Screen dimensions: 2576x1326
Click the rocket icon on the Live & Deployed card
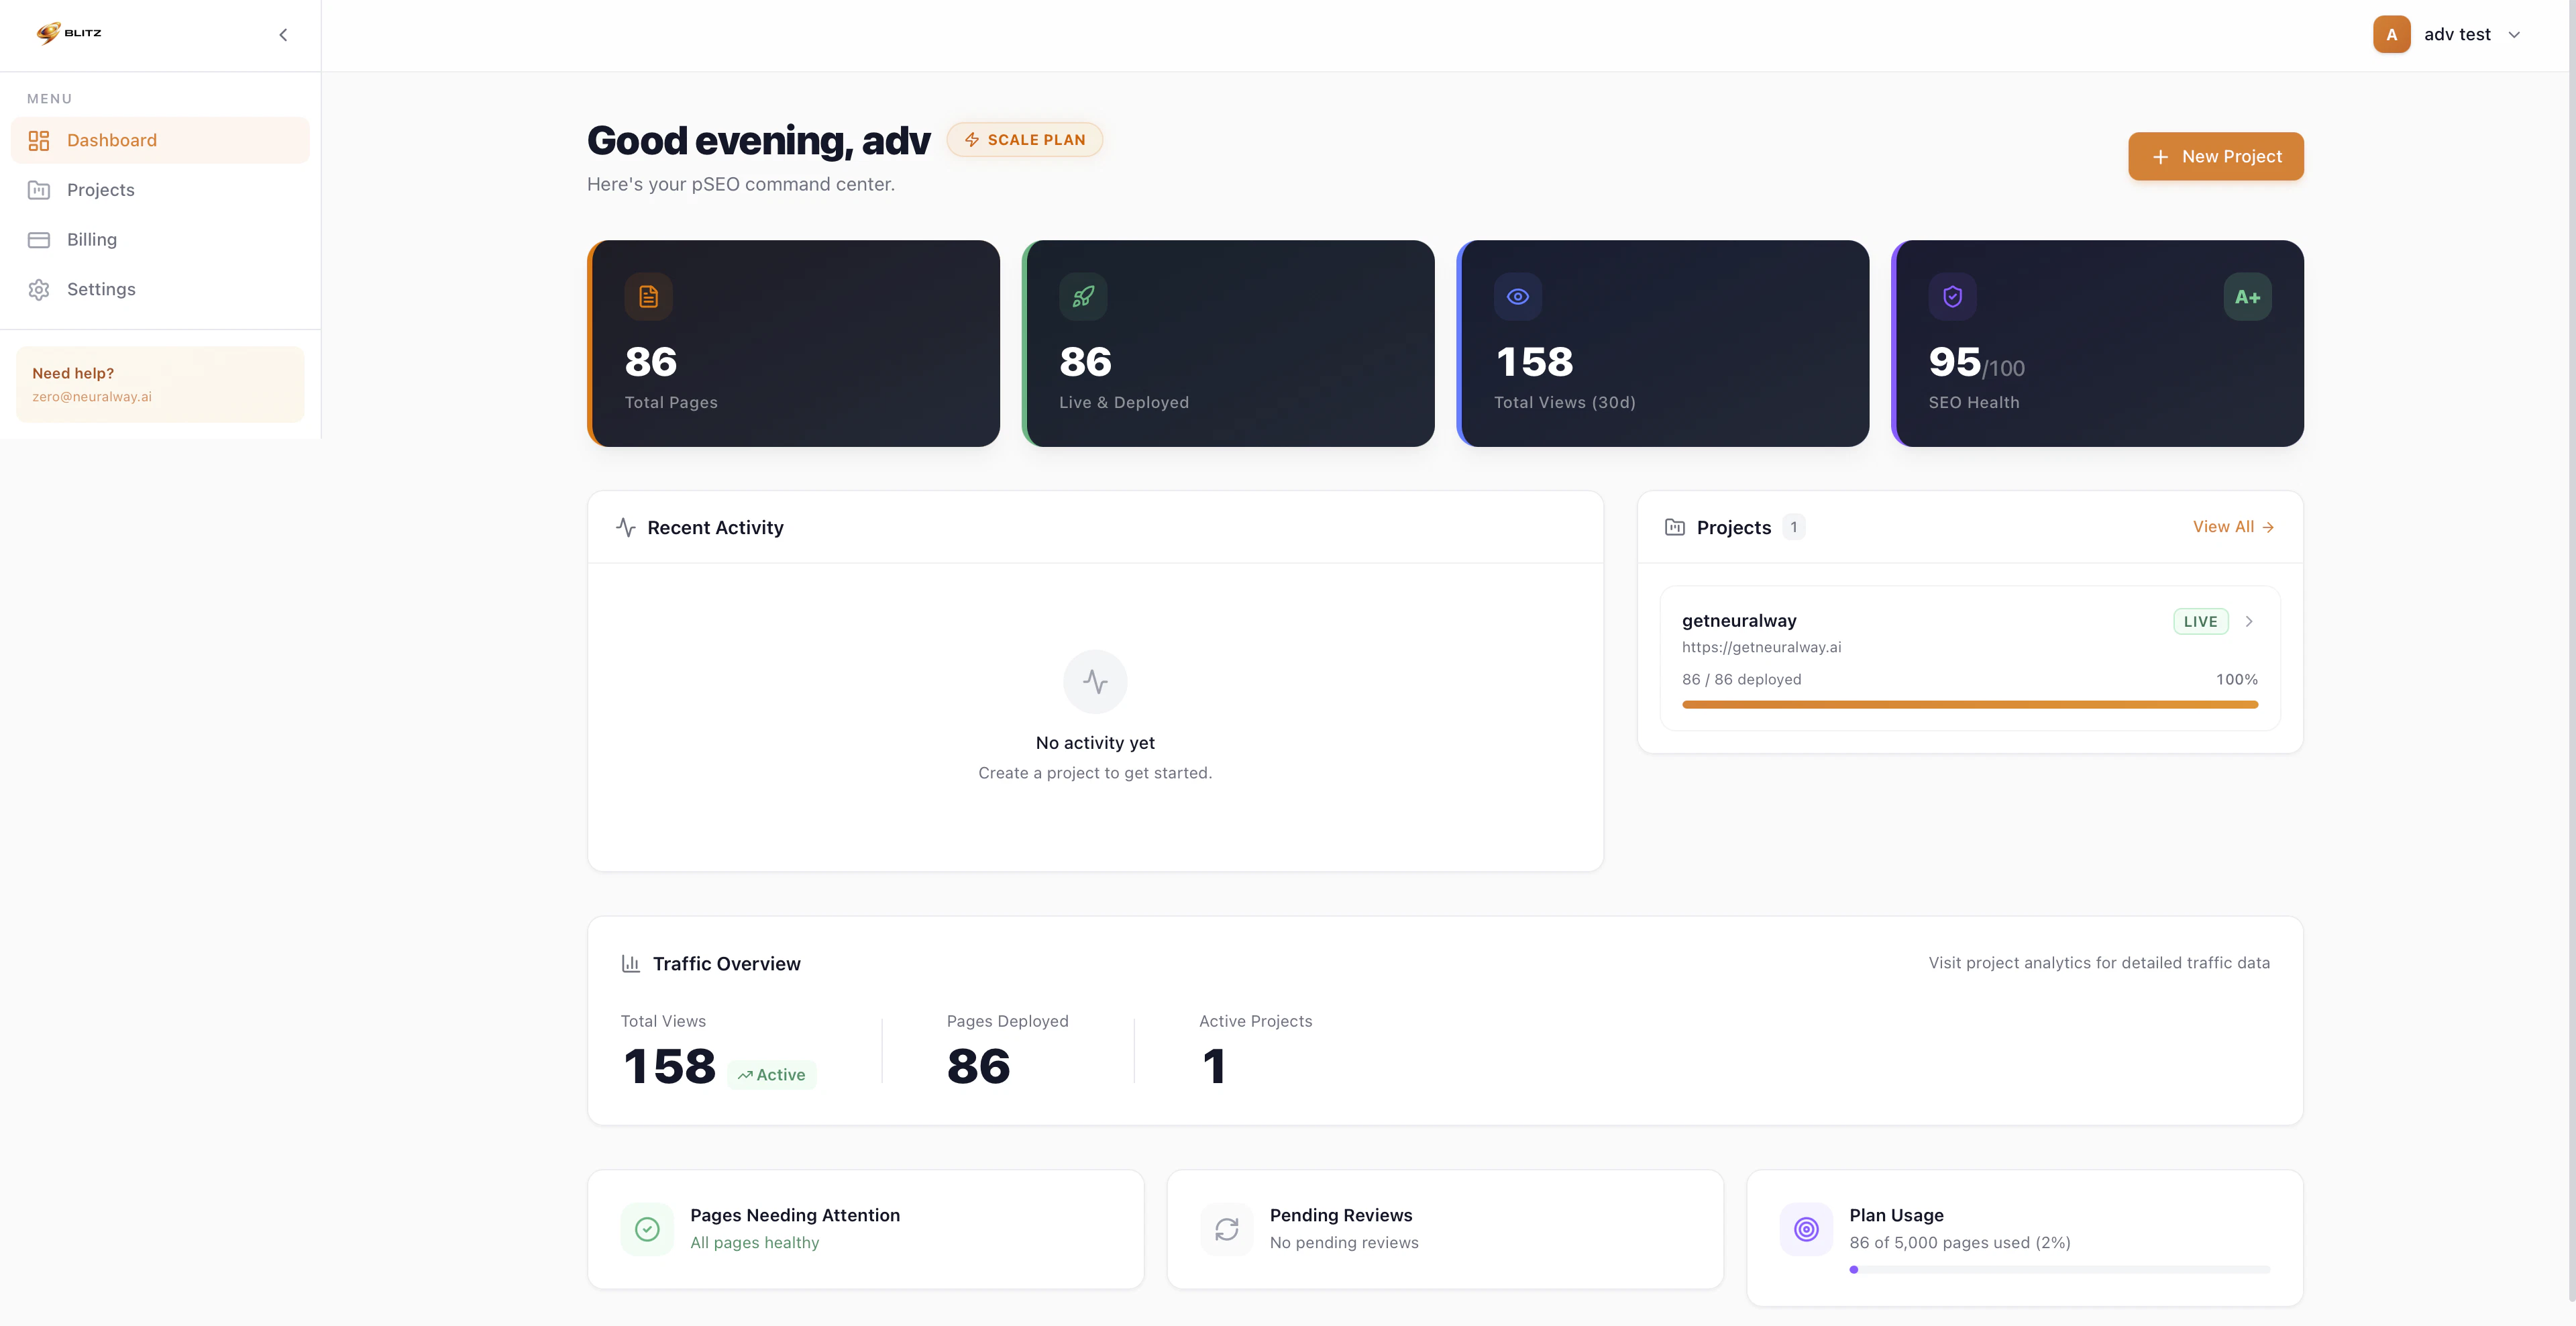(x=1083, y=297)
